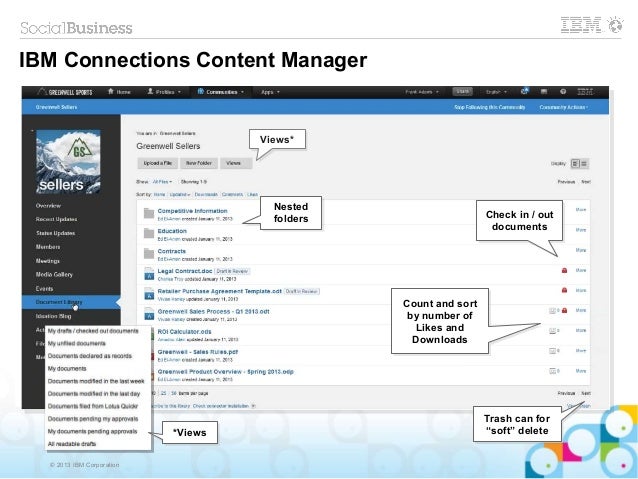This screenshot has width=638, height=479.
Task: Click red lock icon on Retailer Purchase Agreement row
Action: pos(564,290)
